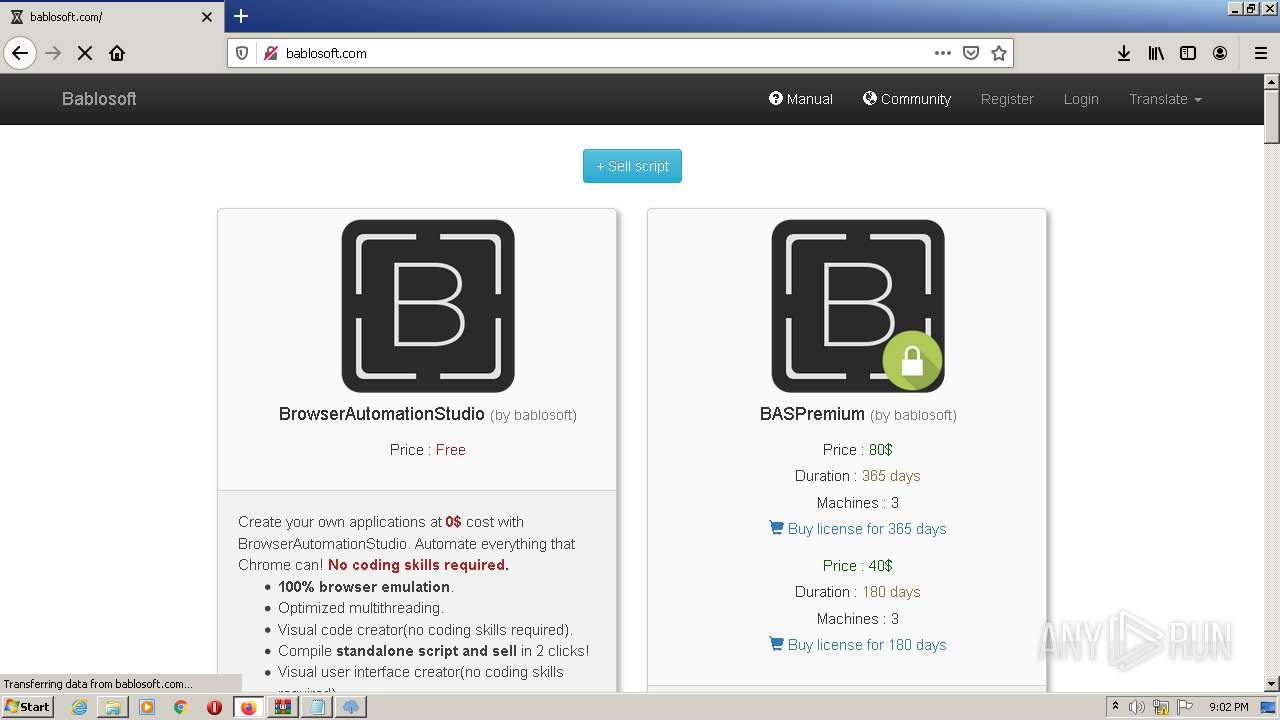Go to the Register page
This screenshot has height=720, width=1280.
1007,99
